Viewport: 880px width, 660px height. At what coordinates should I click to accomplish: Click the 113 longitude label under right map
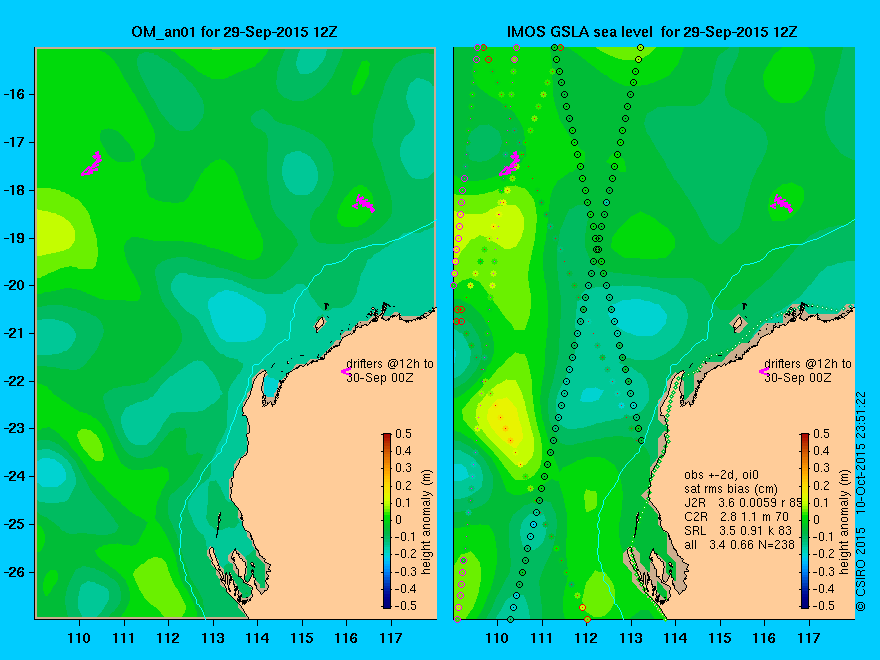coord(631,638)
